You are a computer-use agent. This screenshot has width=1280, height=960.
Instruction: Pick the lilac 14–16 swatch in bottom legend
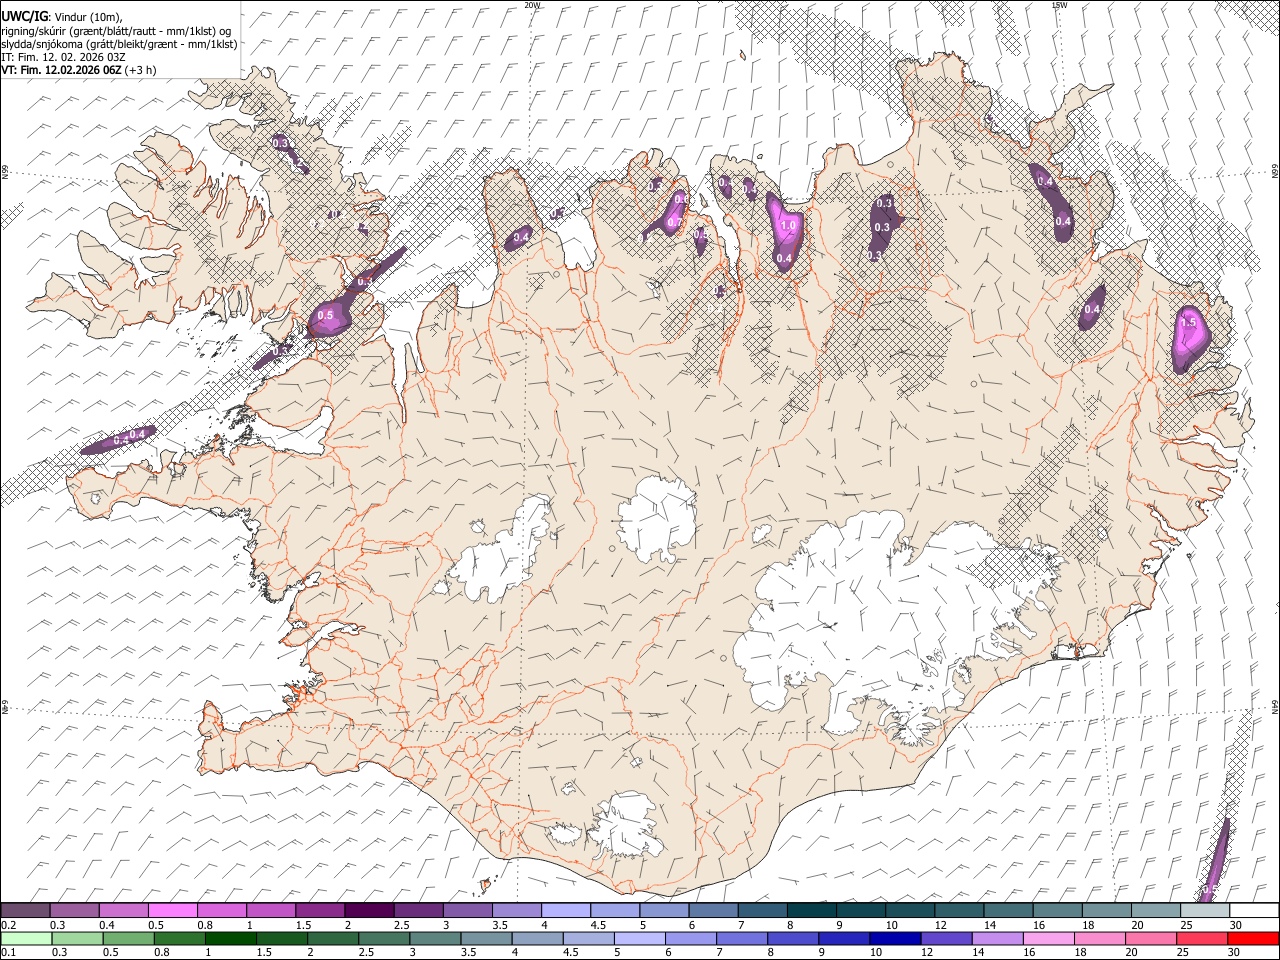click(x=999, y=939)
